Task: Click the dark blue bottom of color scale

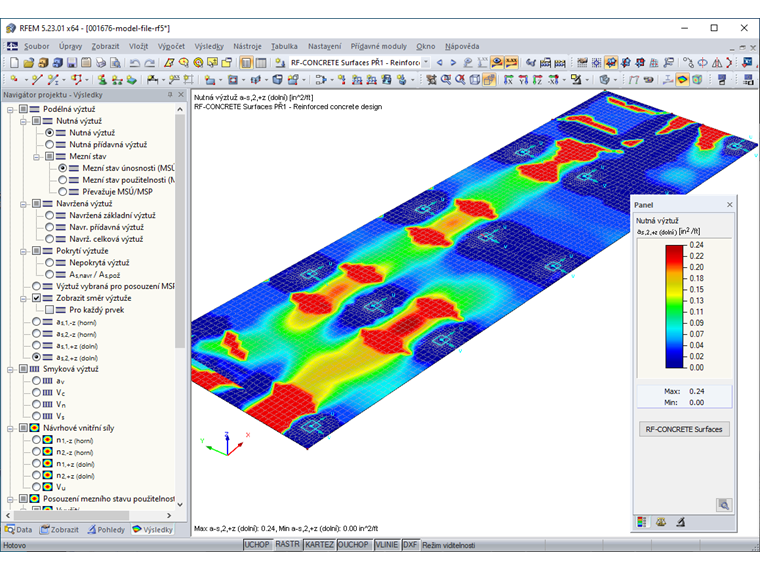Action: click(x=674, y=362)
